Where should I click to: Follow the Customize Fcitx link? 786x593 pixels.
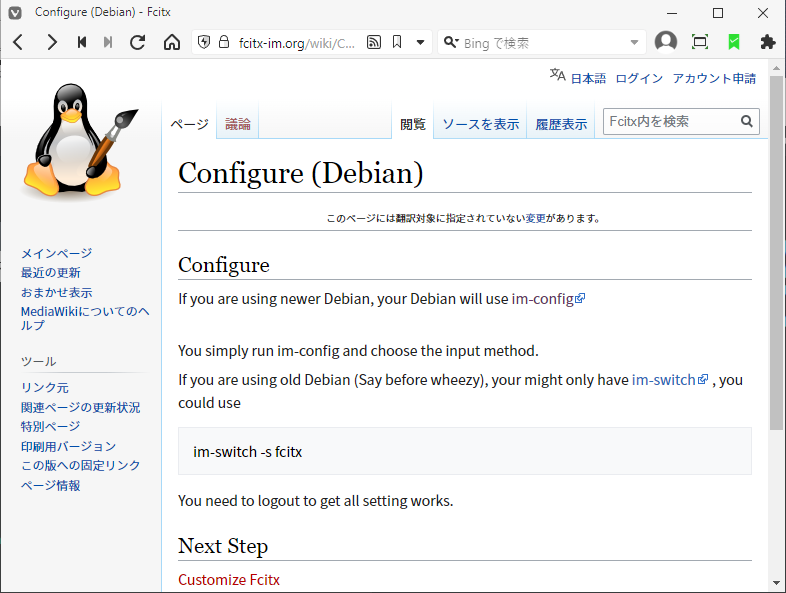click(x=229, y=579)
